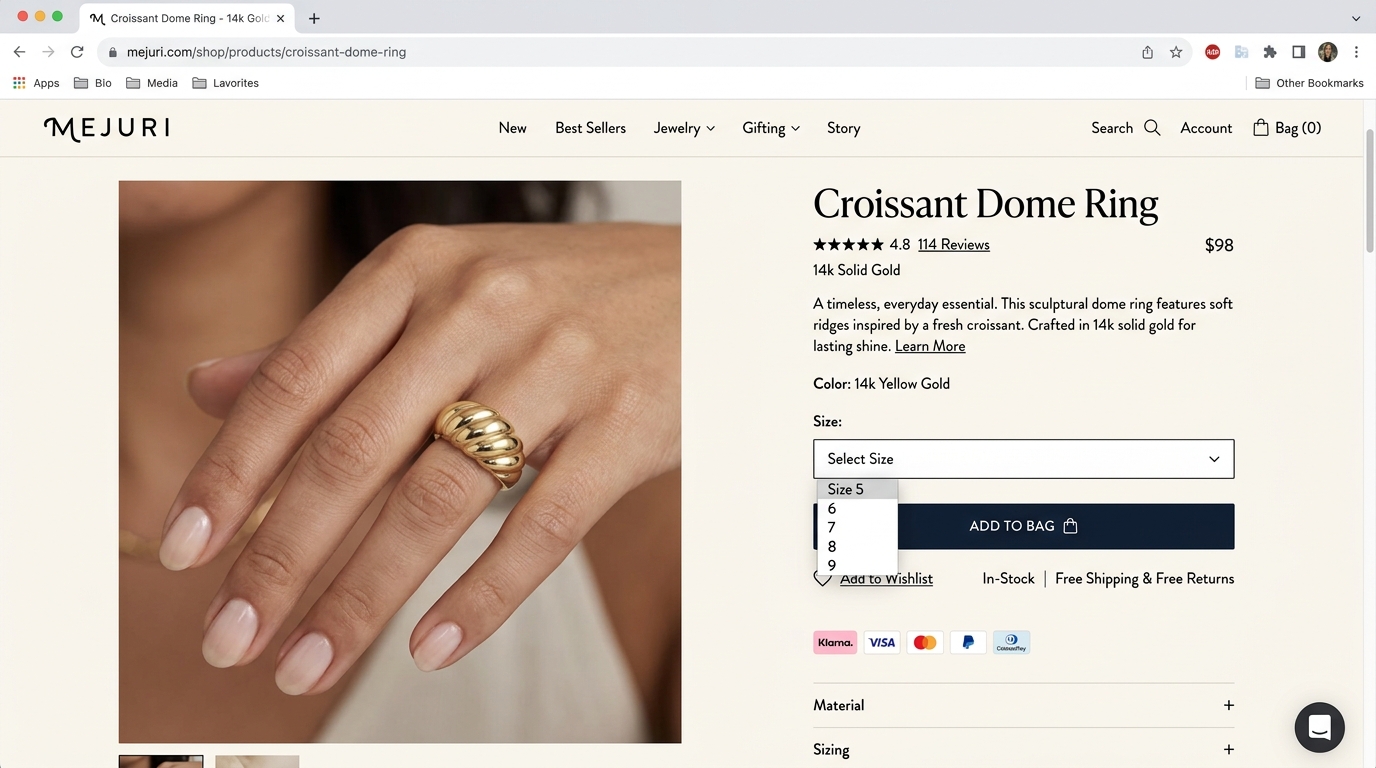Click the ADD TO BAG button
The image size is (1376, 768).
tap(1023, 526)
